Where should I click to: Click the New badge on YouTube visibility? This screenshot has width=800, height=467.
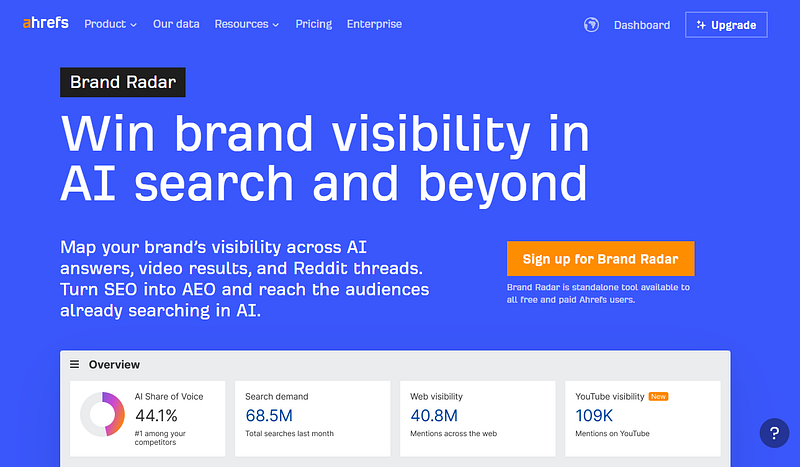click(x=658, y=397)
